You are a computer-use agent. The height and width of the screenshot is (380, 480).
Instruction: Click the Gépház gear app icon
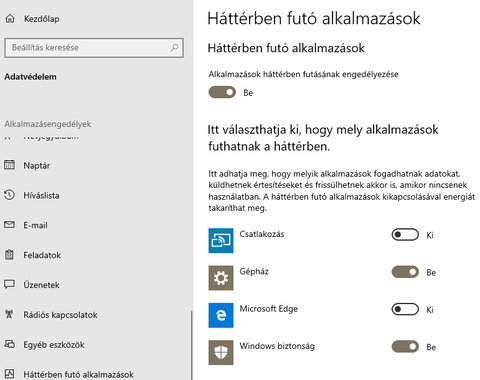[x=221, y=278]
